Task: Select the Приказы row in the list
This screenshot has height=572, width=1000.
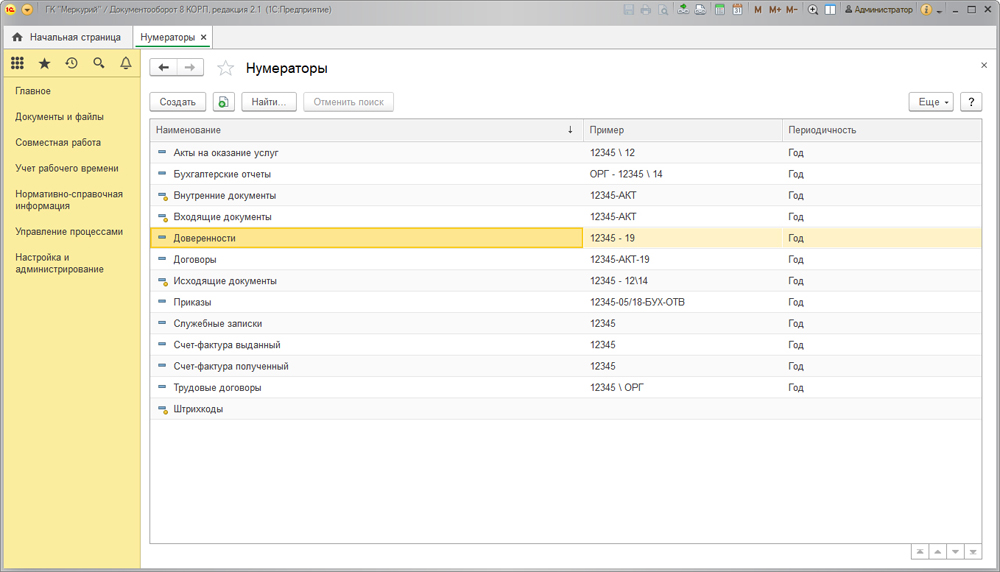Action: (193, 302)
